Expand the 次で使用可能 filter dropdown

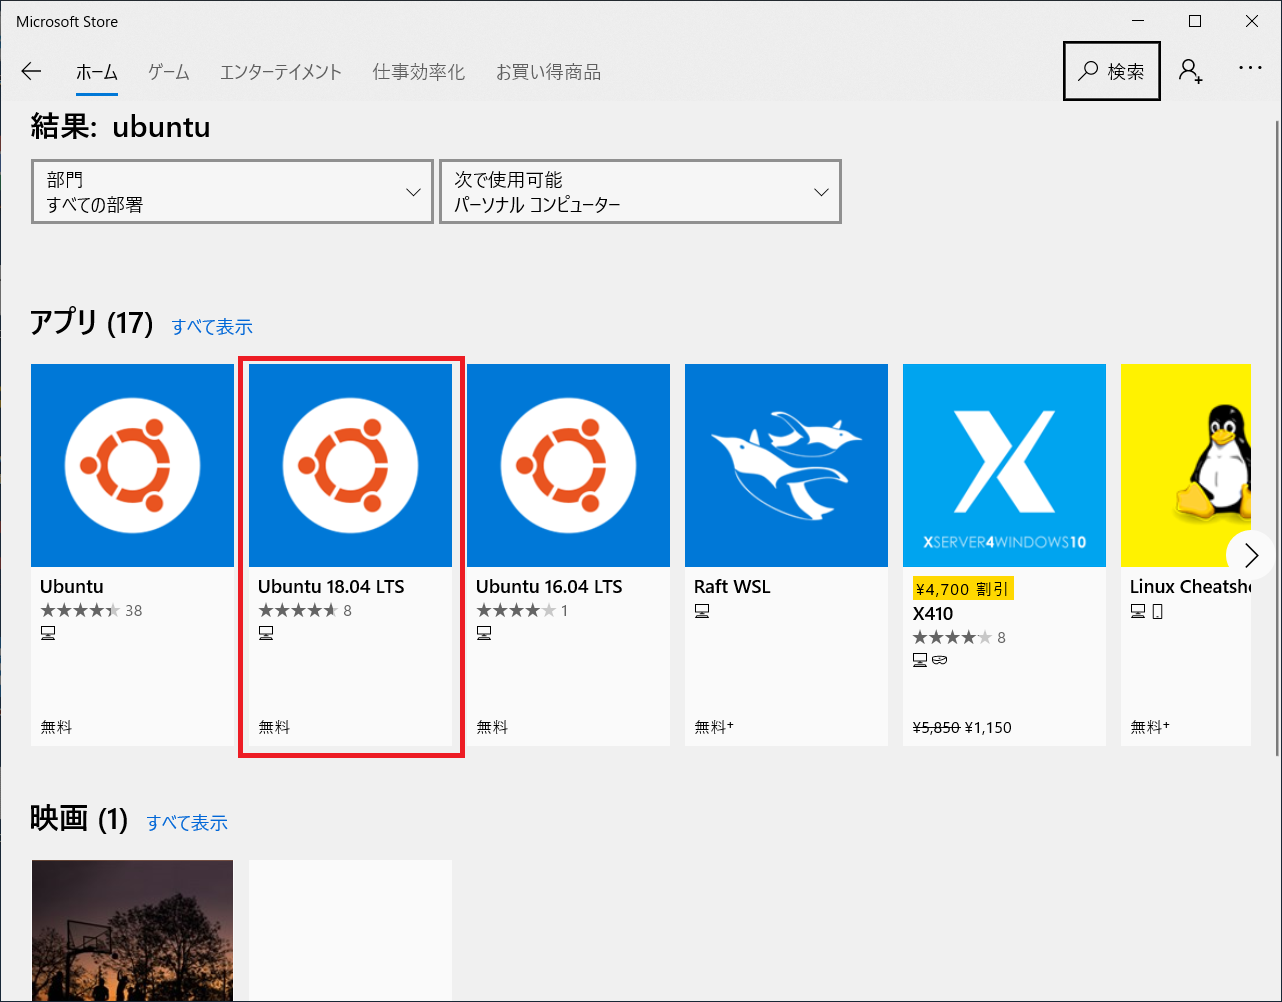(x=640, y=192)
